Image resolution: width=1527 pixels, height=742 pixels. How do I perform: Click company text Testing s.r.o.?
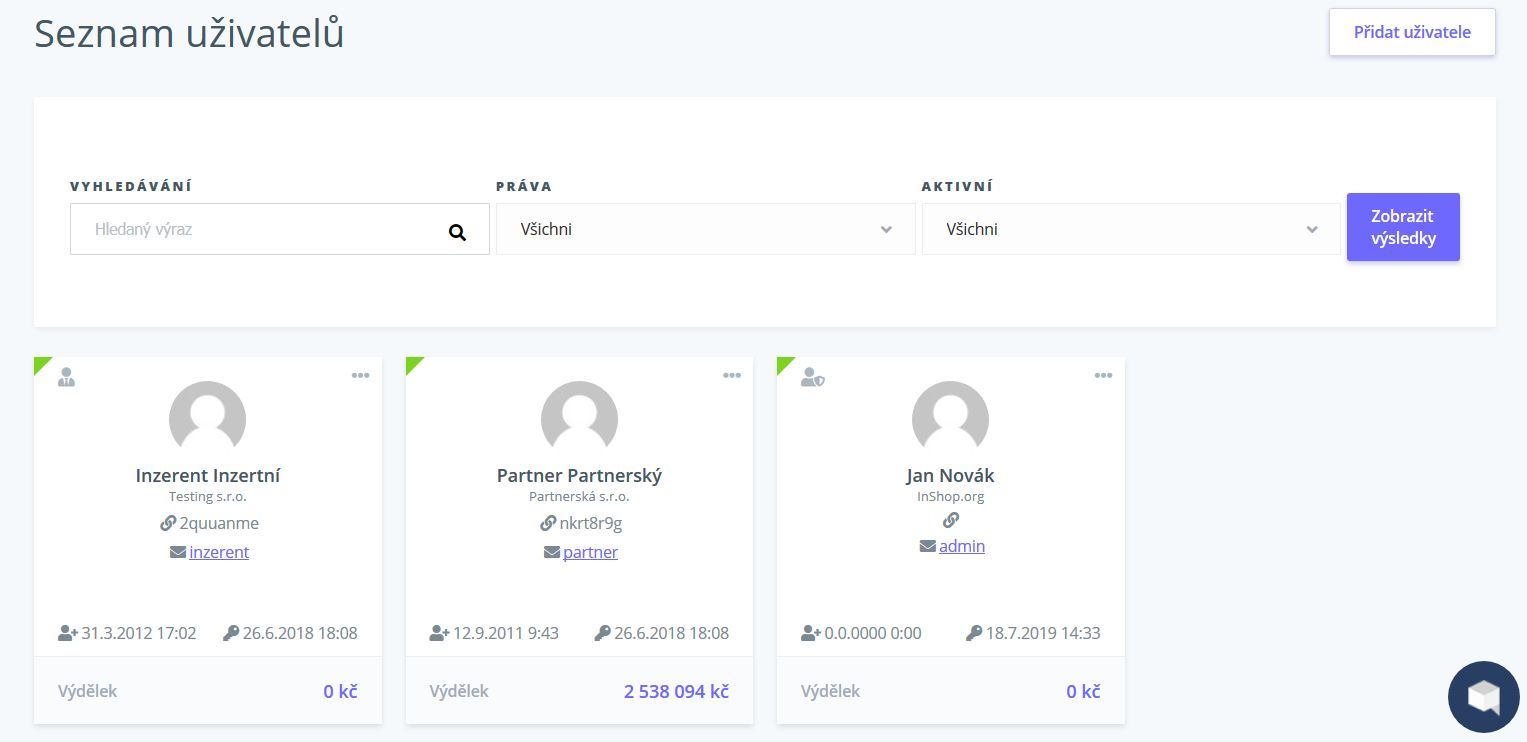coord(207,496)
